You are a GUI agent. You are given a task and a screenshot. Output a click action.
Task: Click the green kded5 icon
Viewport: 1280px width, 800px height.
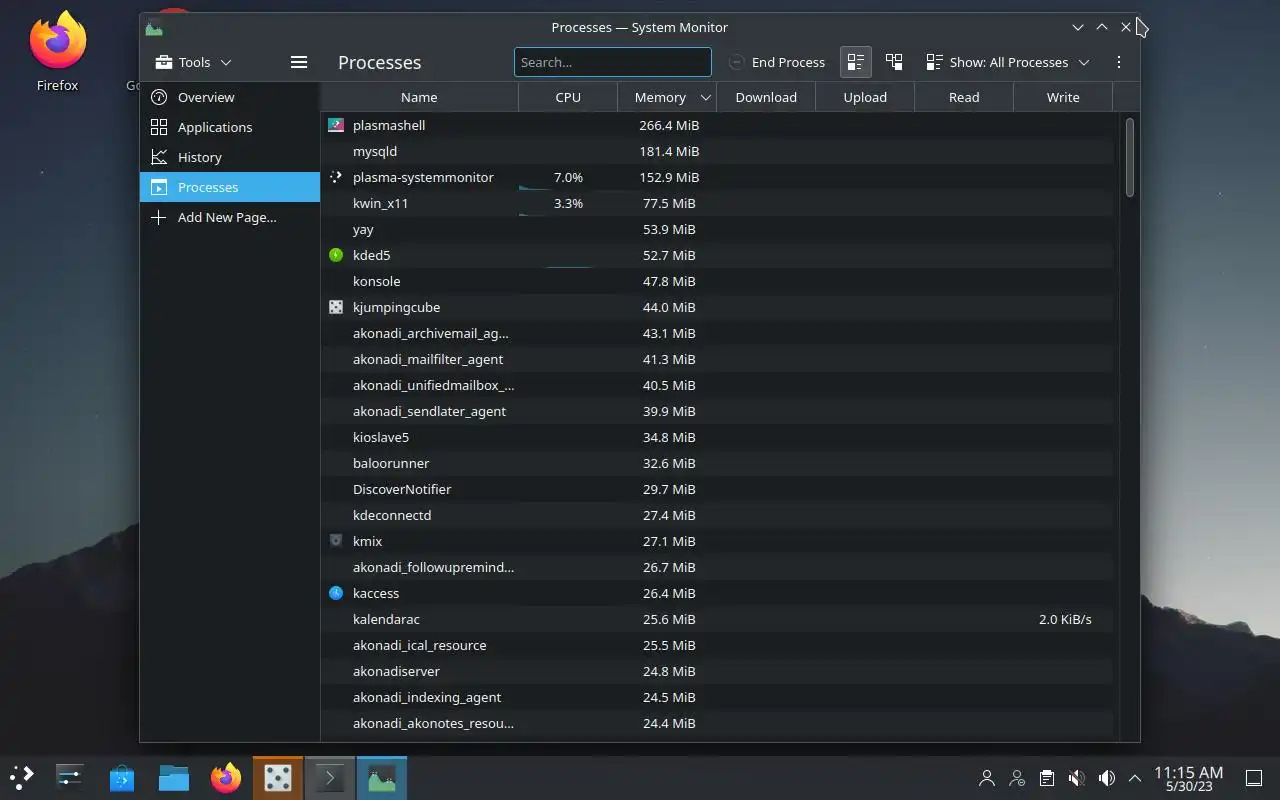(x=336, y=255)
